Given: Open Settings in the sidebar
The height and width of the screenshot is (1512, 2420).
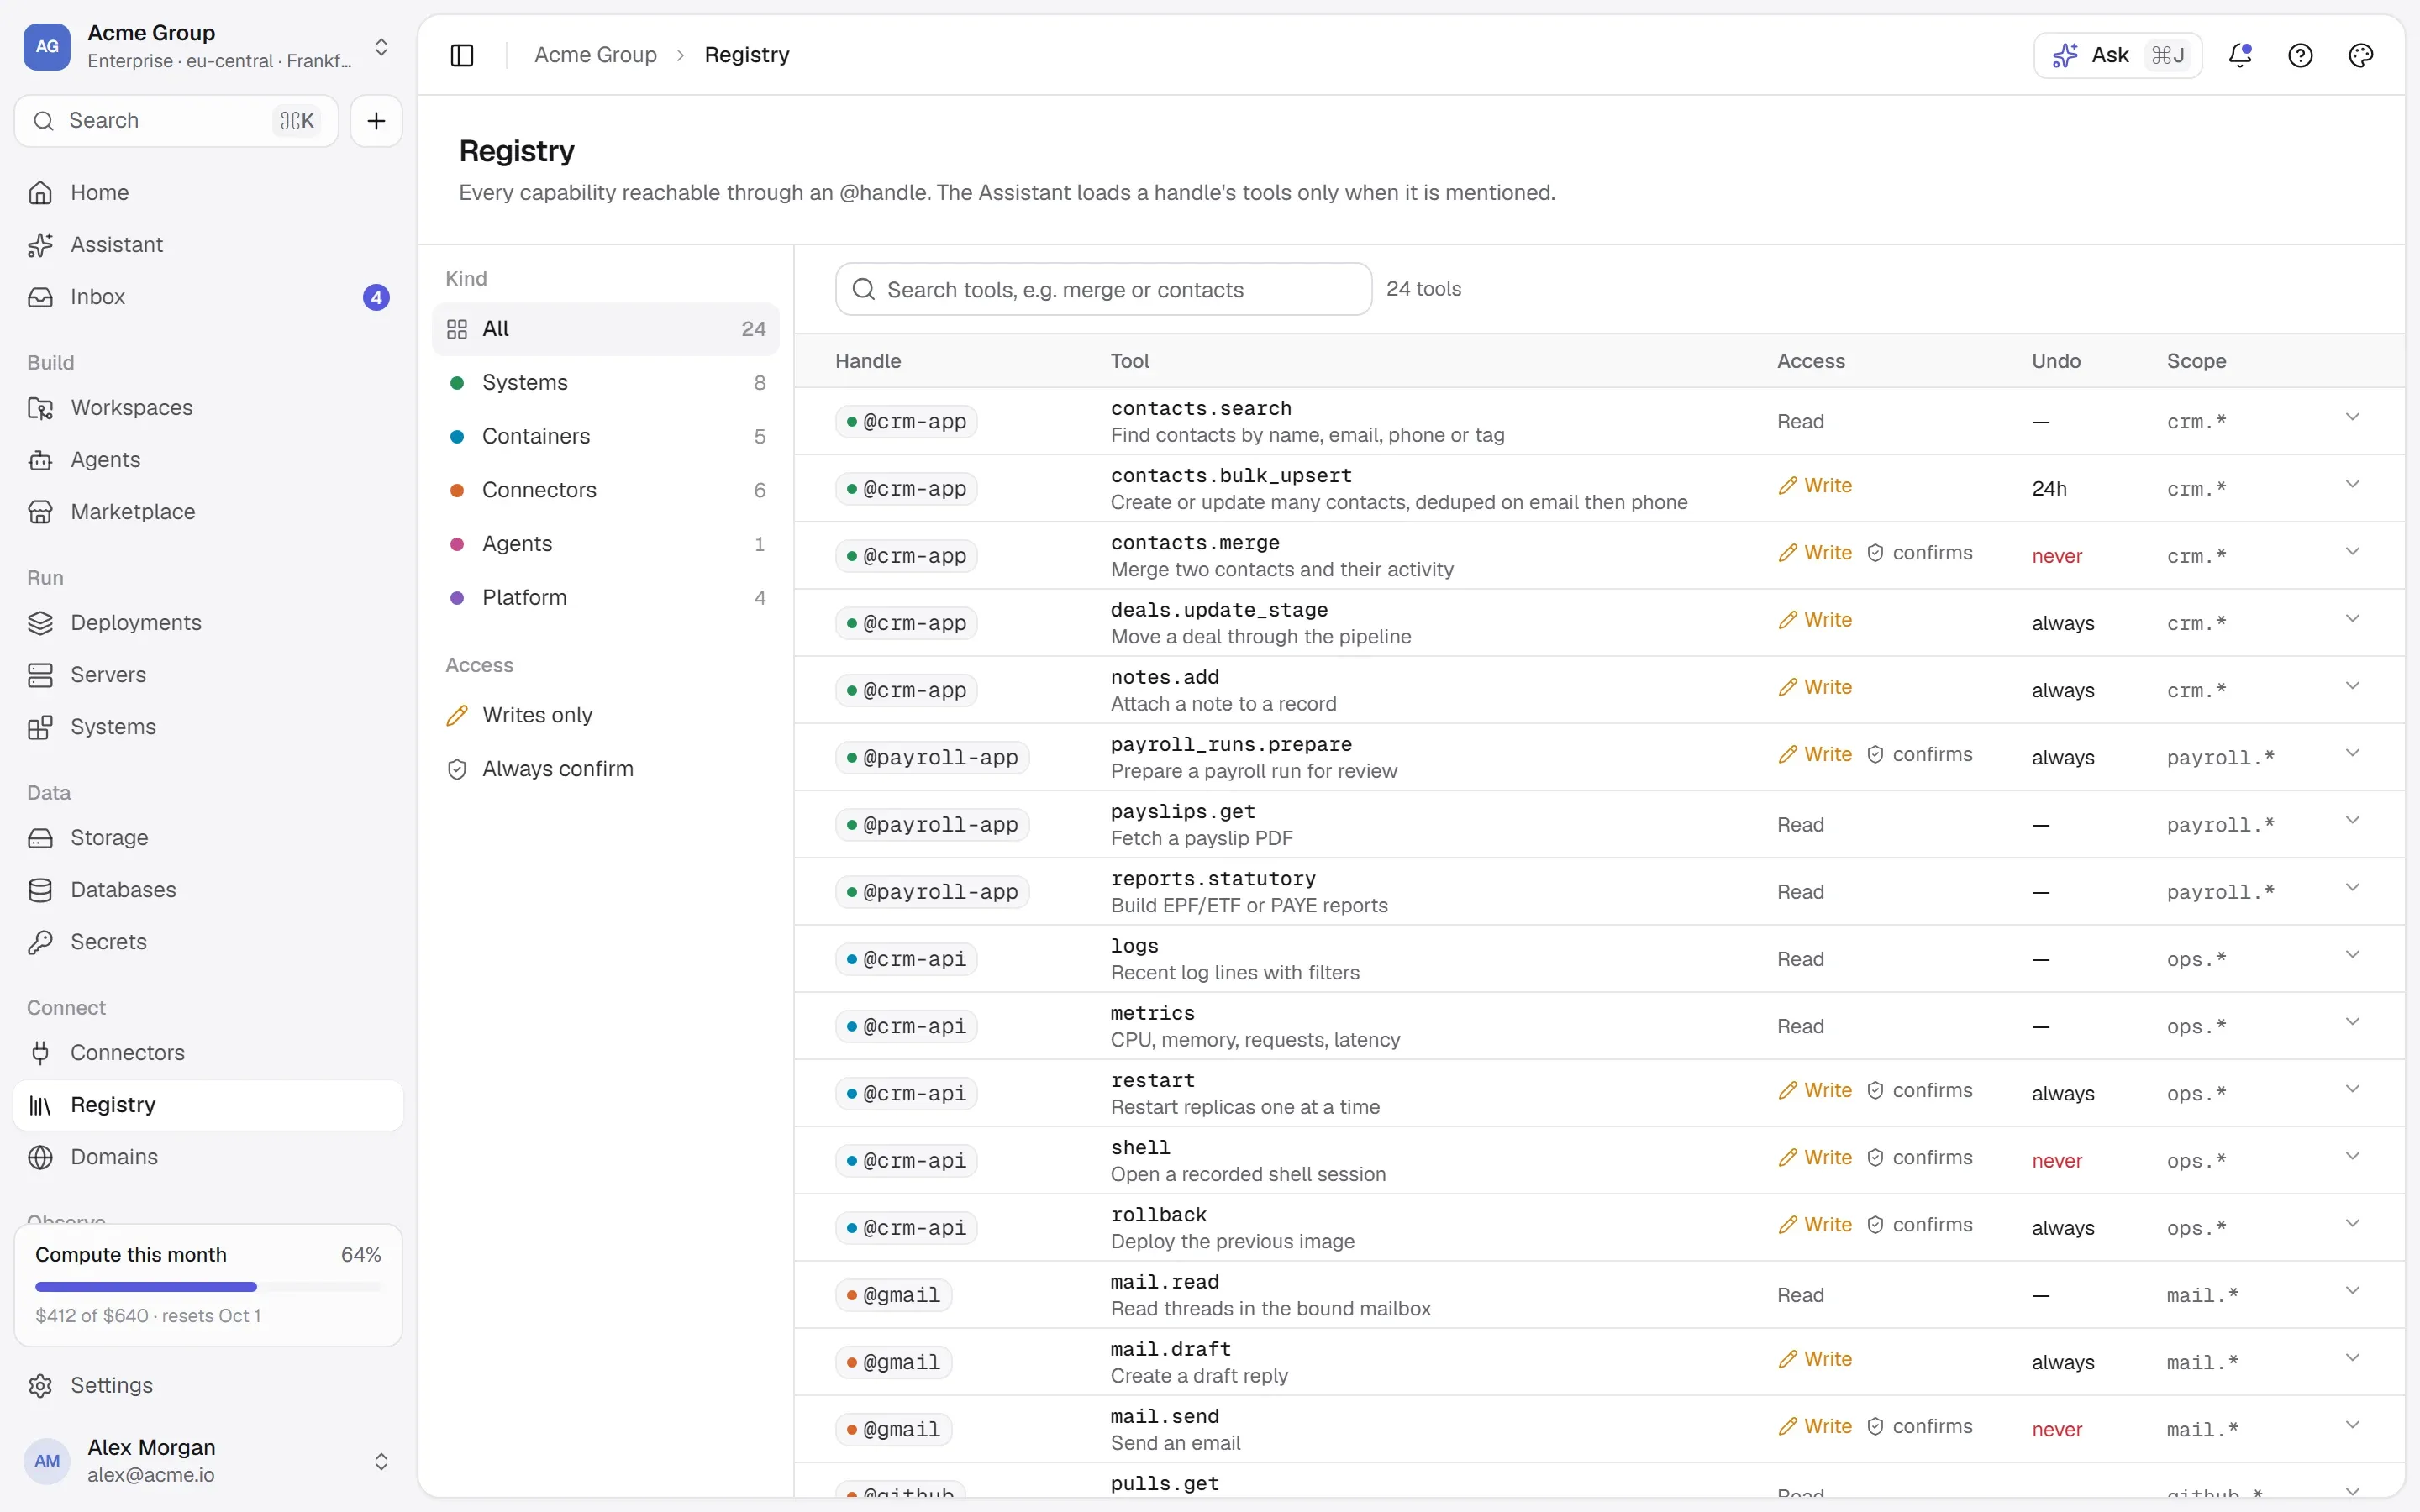Looking at the screenshot, I should pos(208,1385).
